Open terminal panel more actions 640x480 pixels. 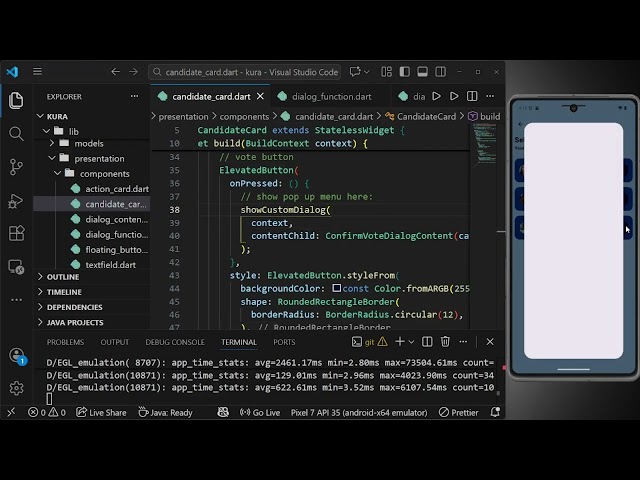pyautogui.click(x=463, y=342)
